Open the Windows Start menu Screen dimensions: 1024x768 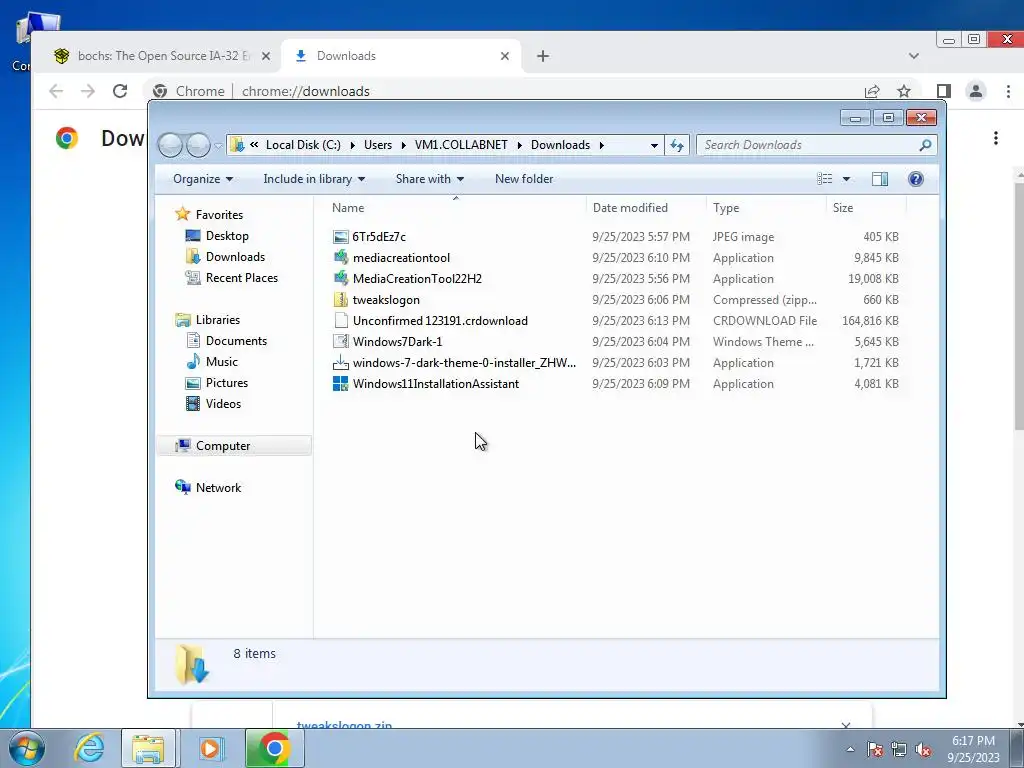coord(27,748)
